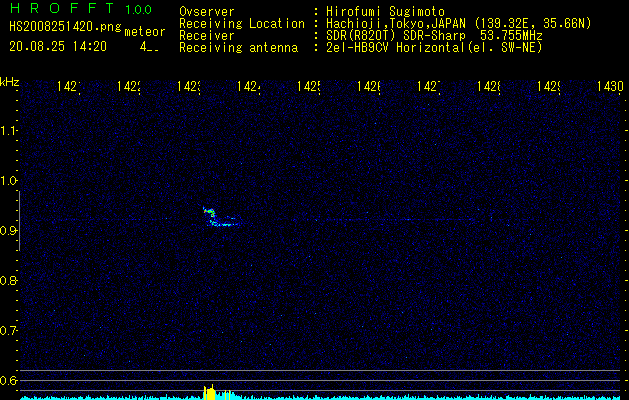
Task: Click the 0.7 frequency axis label
Action: [x=8, y=330]
